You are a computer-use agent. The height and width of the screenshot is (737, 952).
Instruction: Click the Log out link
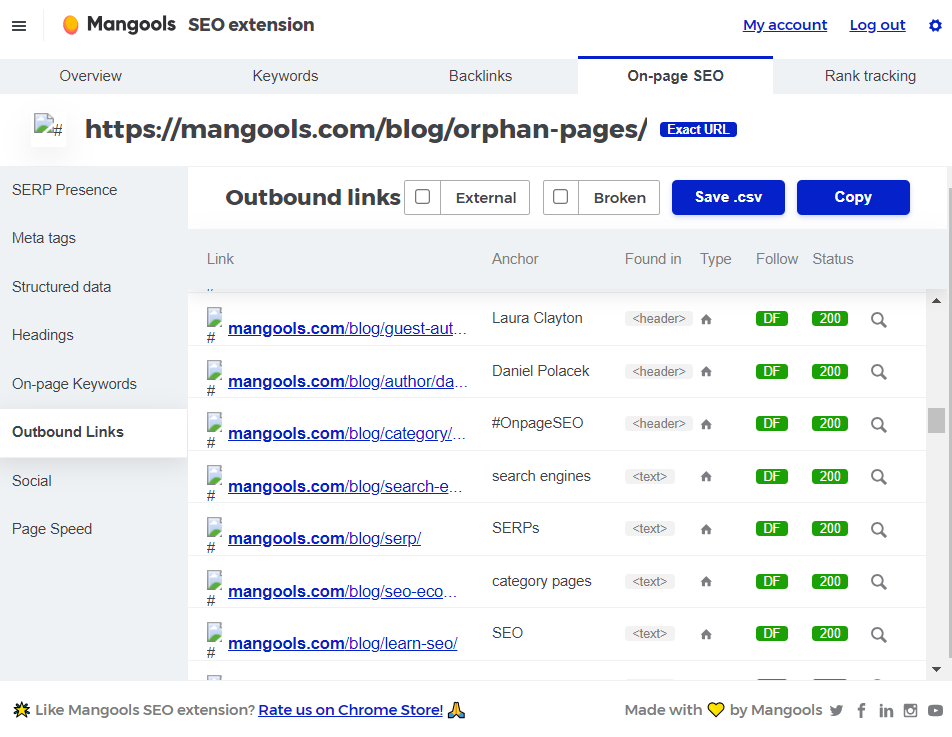tap(877, 25)
